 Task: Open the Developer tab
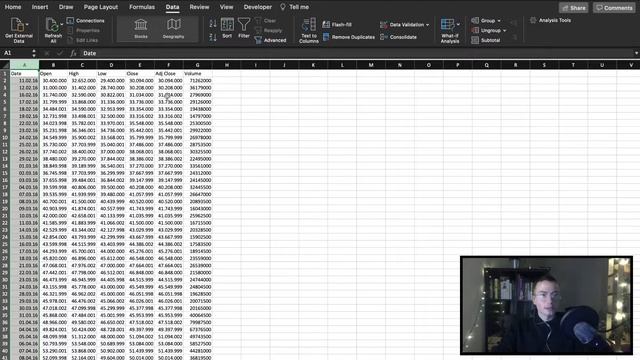(x=258, y=7)
